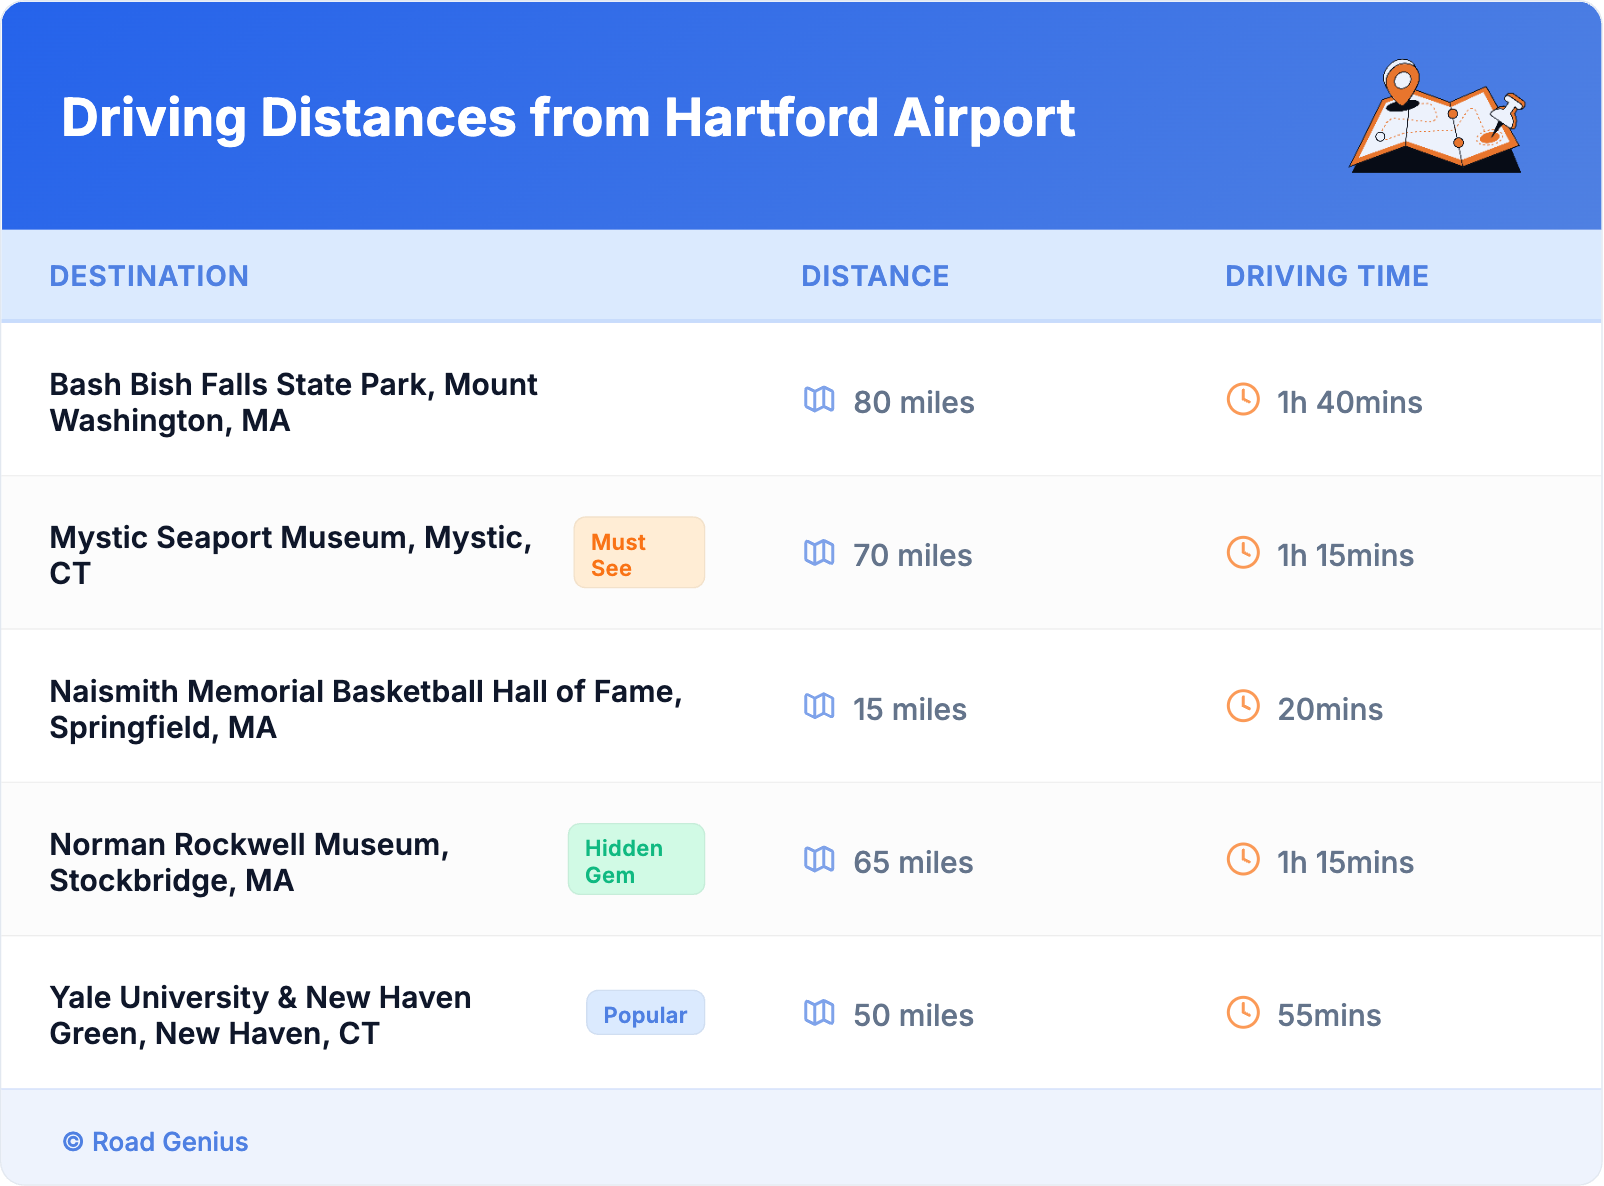Screen dimensions: 1604x1186
Task: Select Naismith Memorial Basketball Hall of Fame
Action: pos(365,709)
